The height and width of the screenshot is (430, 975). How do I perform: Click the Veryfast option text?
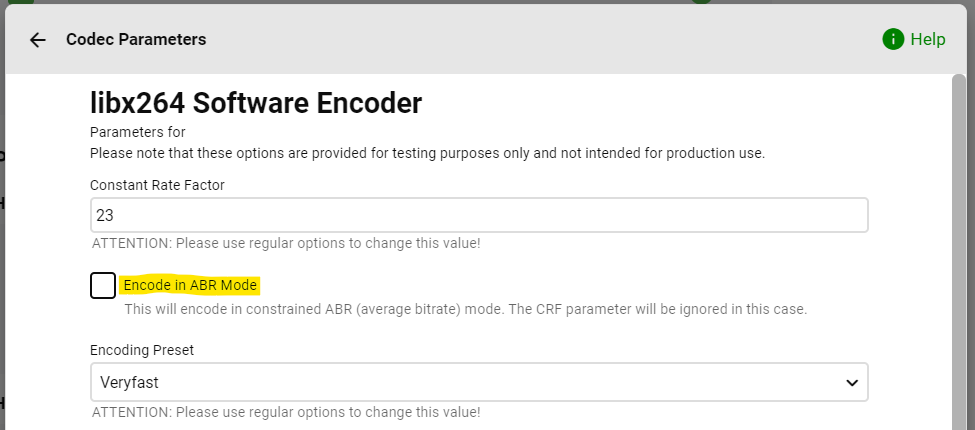click(128, 382)
